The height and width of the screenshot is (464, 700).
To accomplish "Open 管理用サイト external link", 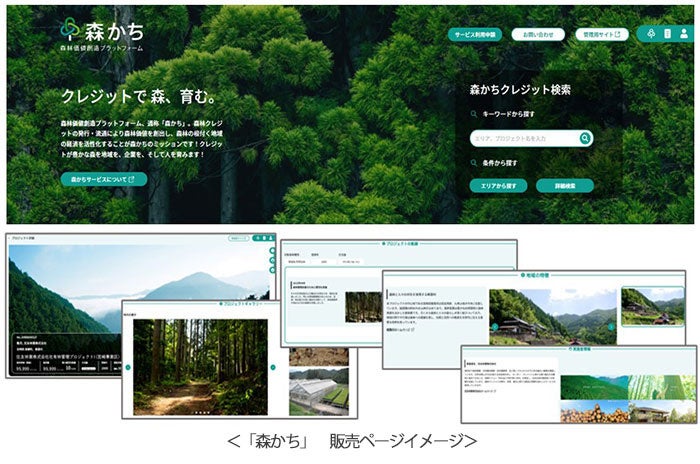I will pos(602,34).
